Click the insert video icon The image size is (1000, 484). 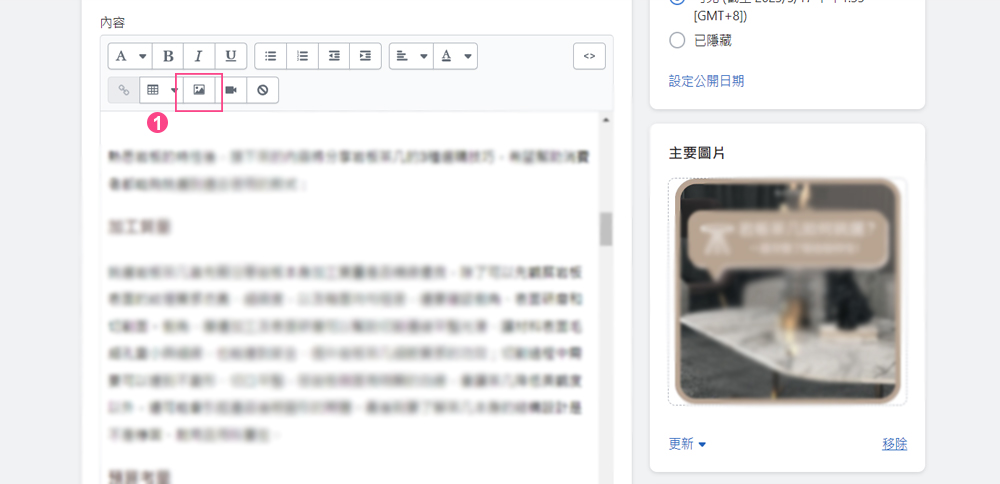click(x=231, y=90)
